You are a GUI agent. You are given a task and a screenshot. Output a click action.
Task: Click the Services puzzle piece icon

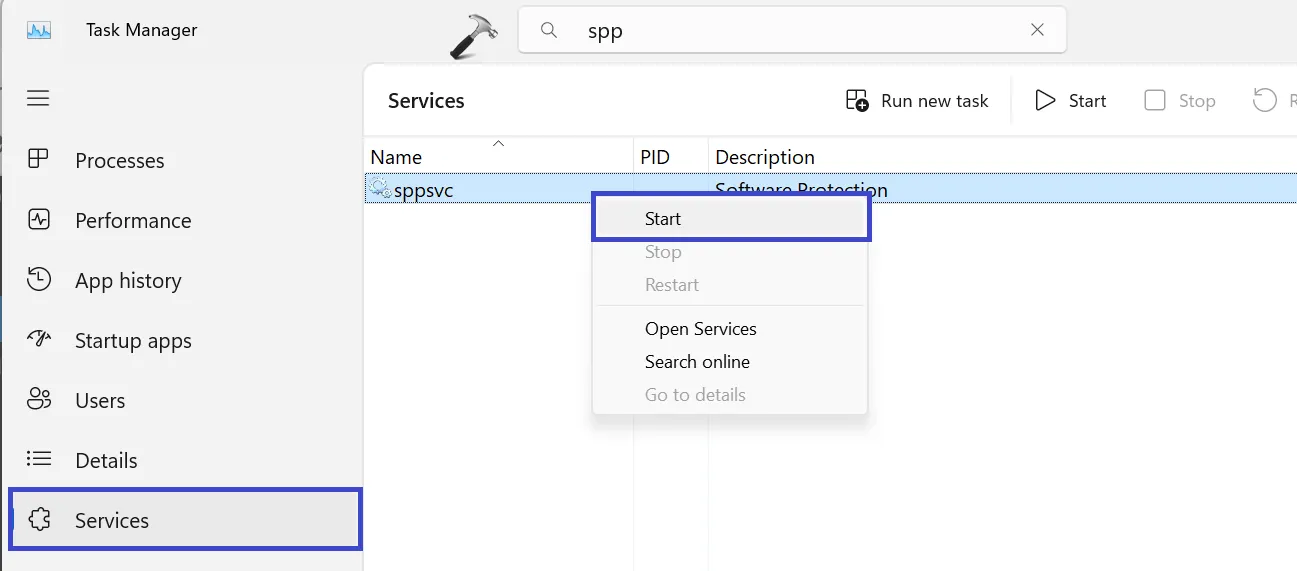pyautogui.click(x=38, y=520)
